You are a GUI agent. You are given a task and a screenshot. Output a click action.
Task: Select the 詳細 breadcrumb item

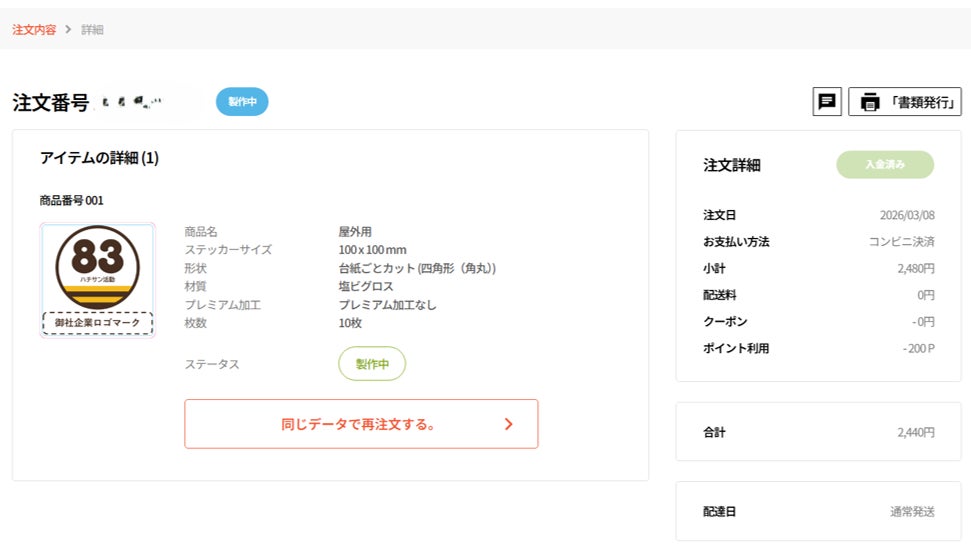pos(92,30)
